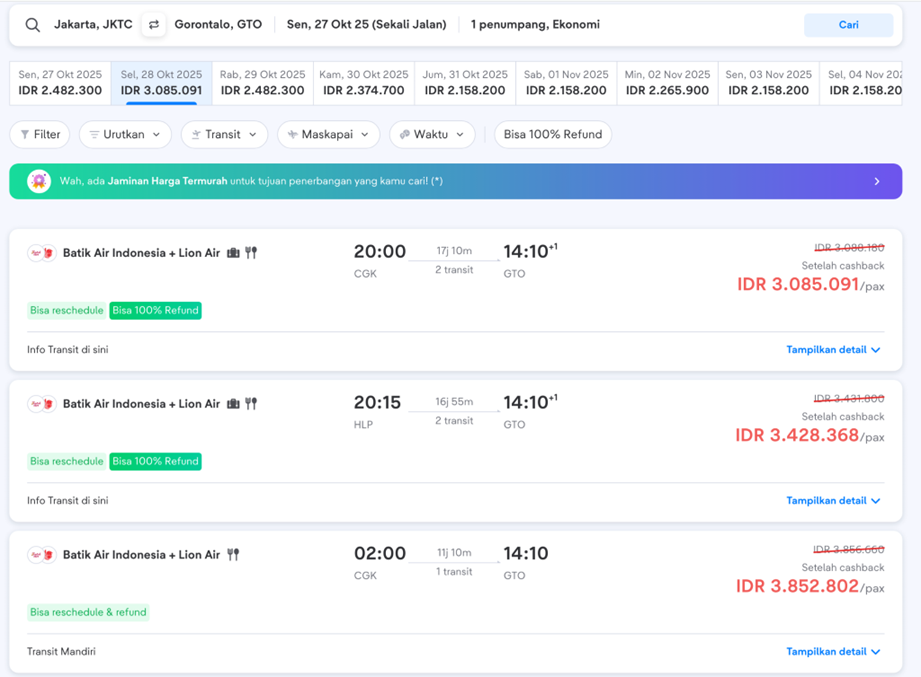
Task: Open the Filter options
Action: click(x=40, y=135)
